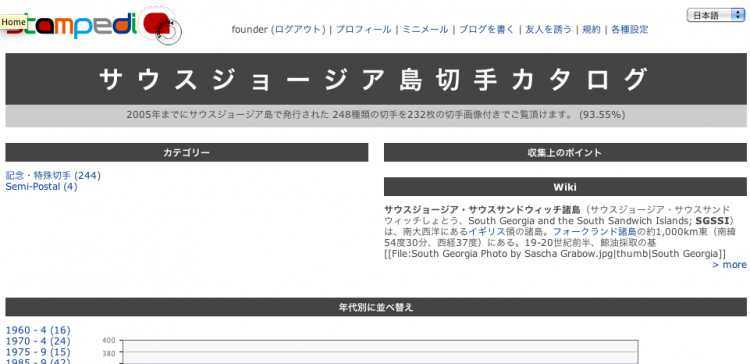Screen dimensions: 750x364
Task: Open the プロフィール profile link
Action: (363, 29)
